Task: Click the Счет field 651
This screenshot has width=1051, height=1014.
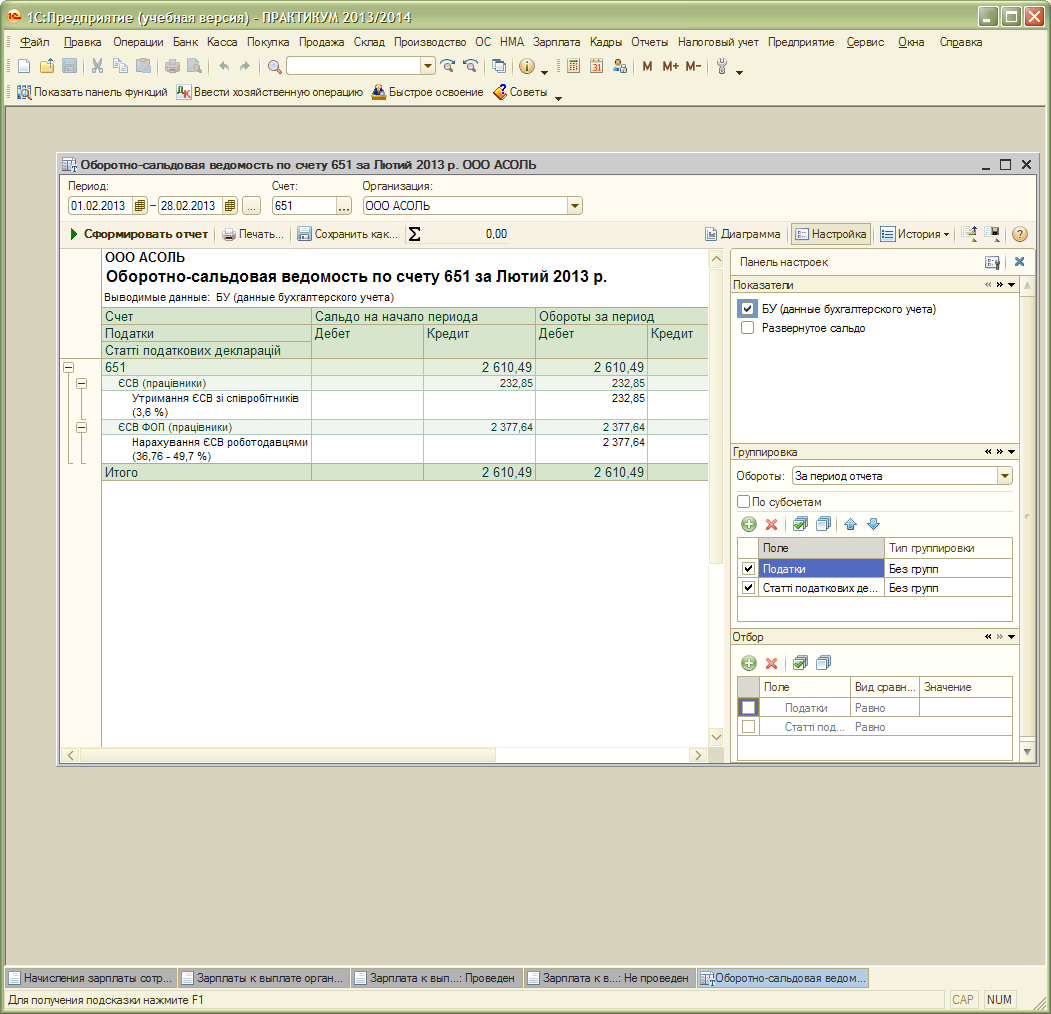Action: coord(304,206)
